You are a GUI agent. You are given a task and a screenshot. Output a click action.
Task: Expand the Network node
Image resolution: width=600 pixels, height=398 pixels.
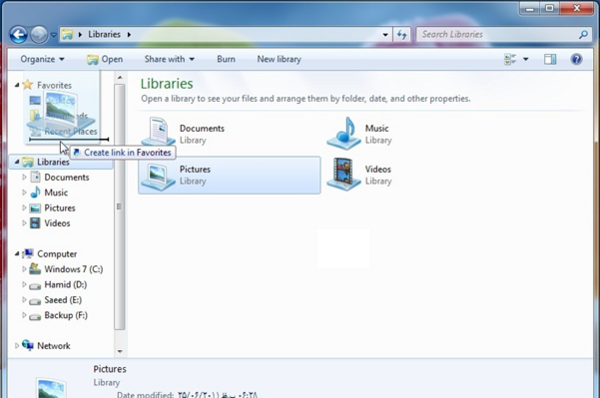[x=17, y=346]
